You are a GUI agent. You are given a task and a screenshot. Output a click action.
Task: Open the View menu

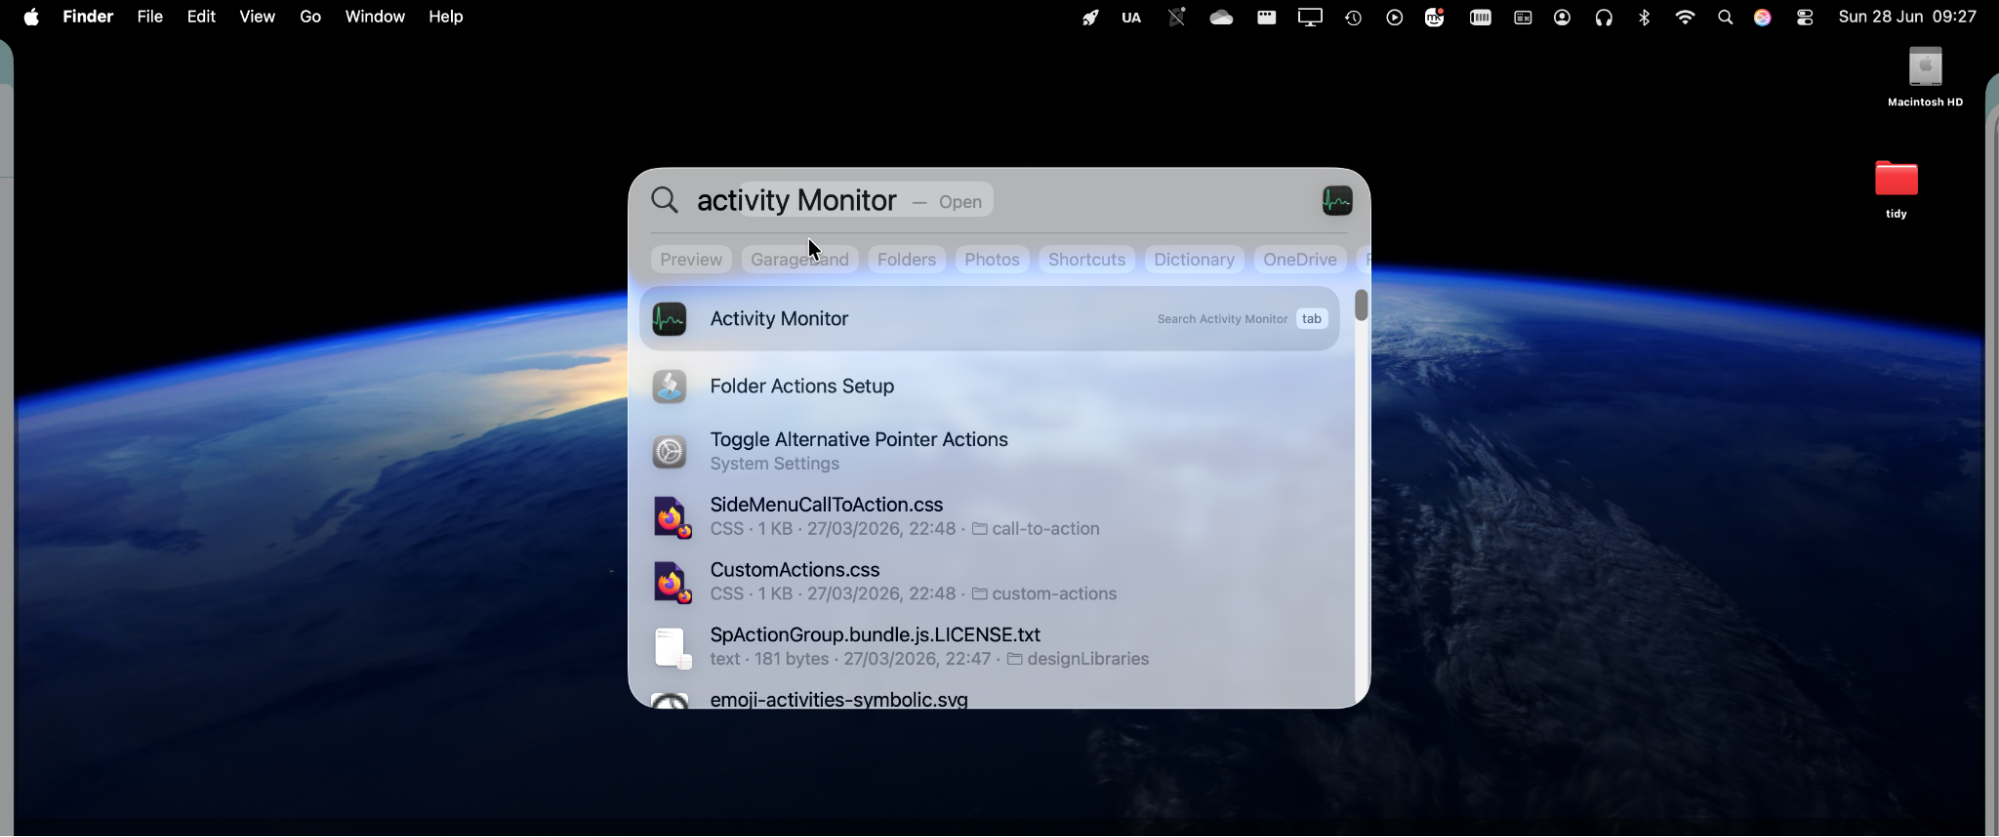pos(257,17)
